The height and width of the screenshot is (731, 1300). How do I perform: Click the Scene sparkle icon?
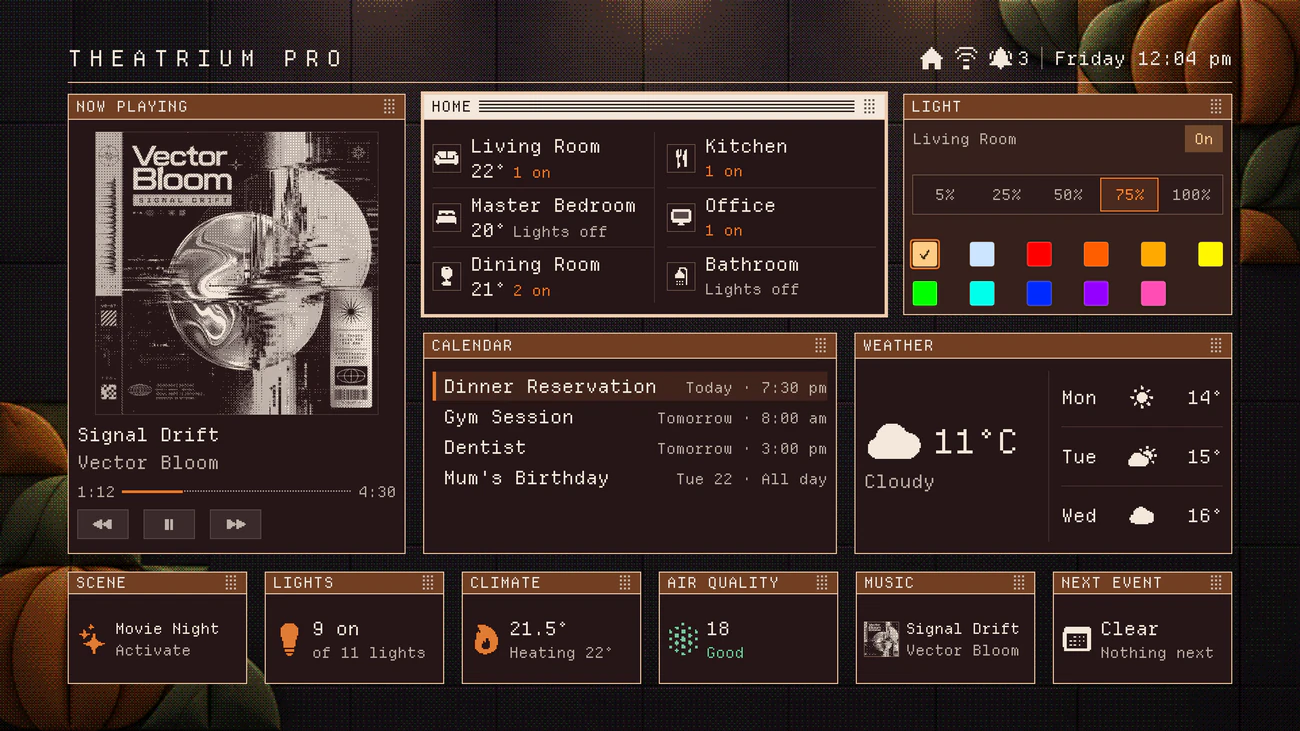click(x=92, y=639)
